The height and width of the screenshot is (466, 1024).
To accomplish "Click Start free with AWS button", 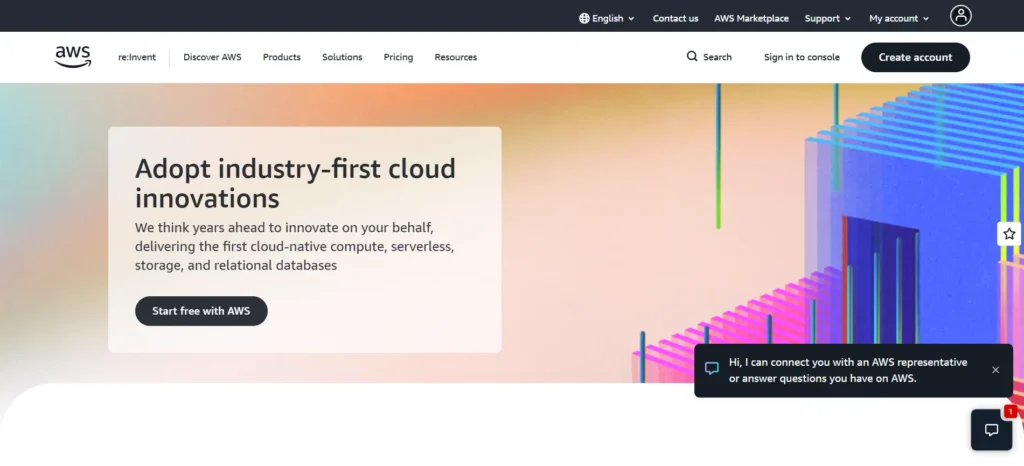I will [x=201, y=311].
